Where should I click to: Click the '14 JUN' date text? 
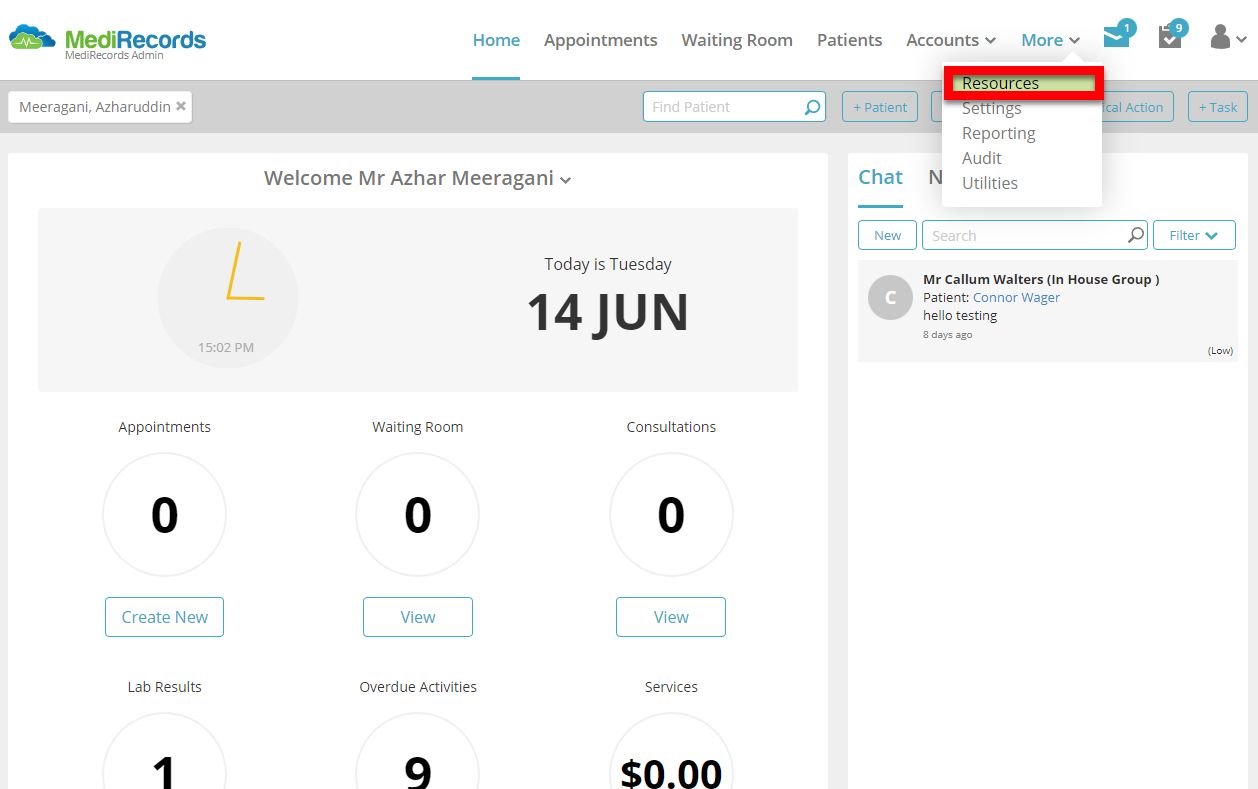coord(608,312)
